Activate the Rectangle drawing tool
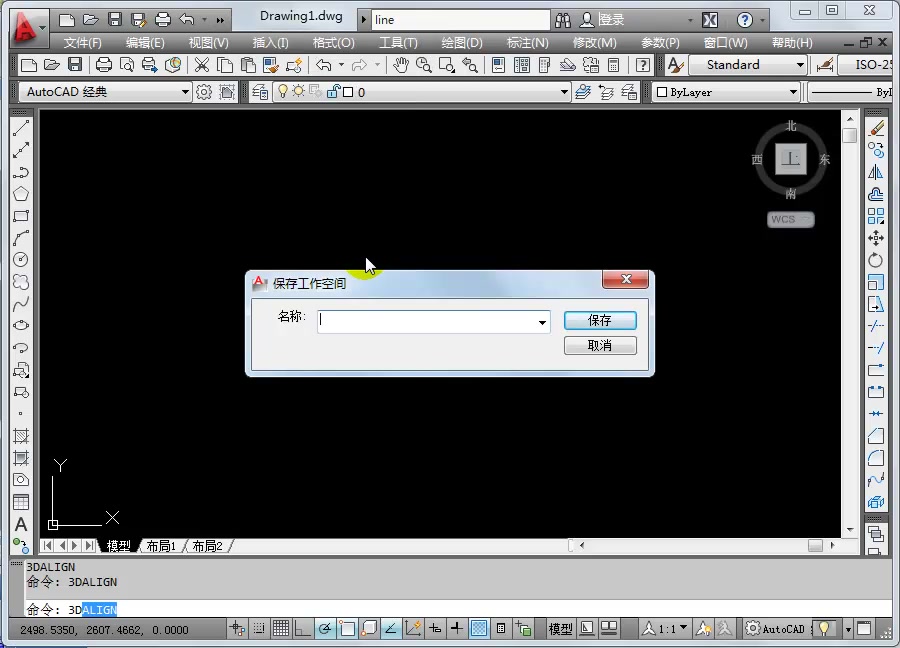The width and height of the screenshot is (900, 648). (x=22, y=217)
